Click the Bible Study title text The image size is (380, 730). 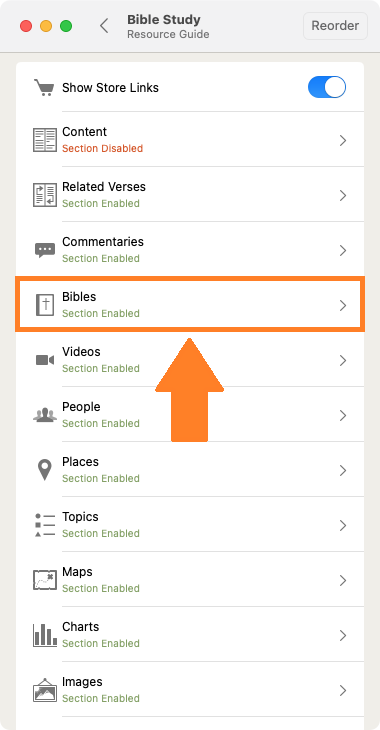164,20
